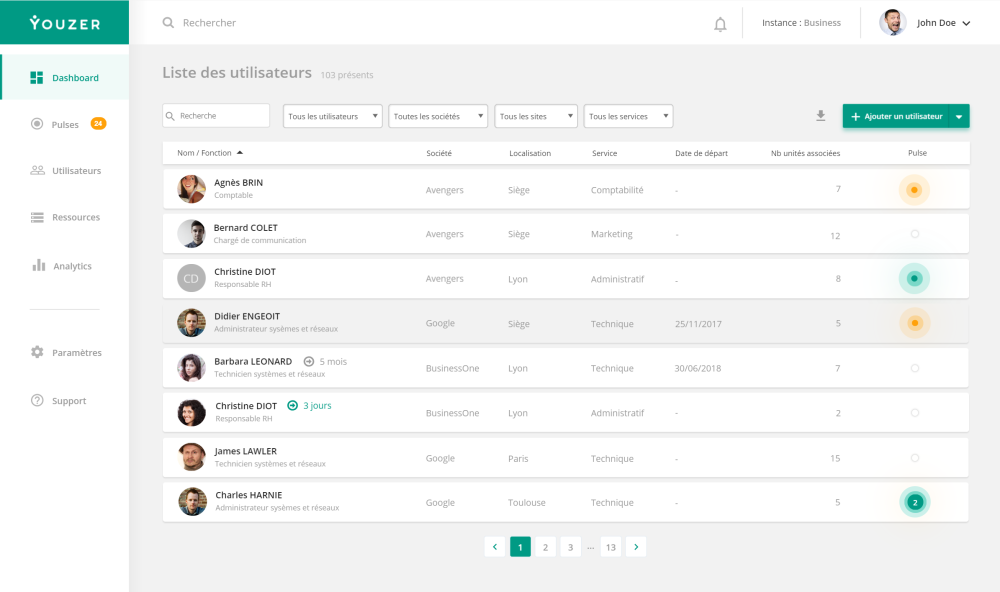
Task: Expand the Tous les utilisateurs dropdown
Action: point(333,116)
